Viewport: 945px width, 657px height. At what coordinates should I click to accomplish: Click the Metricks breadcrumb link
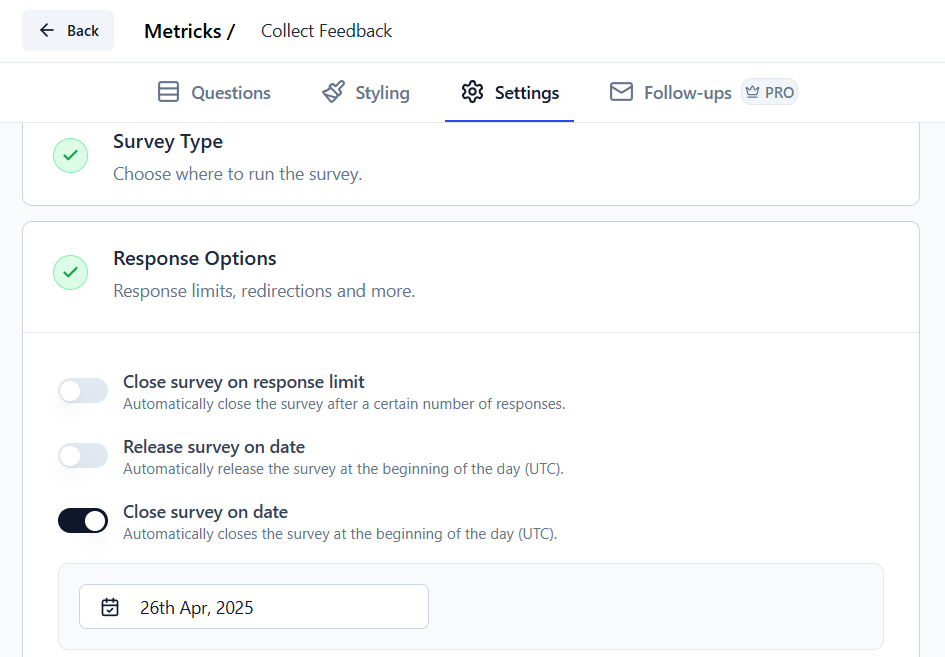[182, 30]
